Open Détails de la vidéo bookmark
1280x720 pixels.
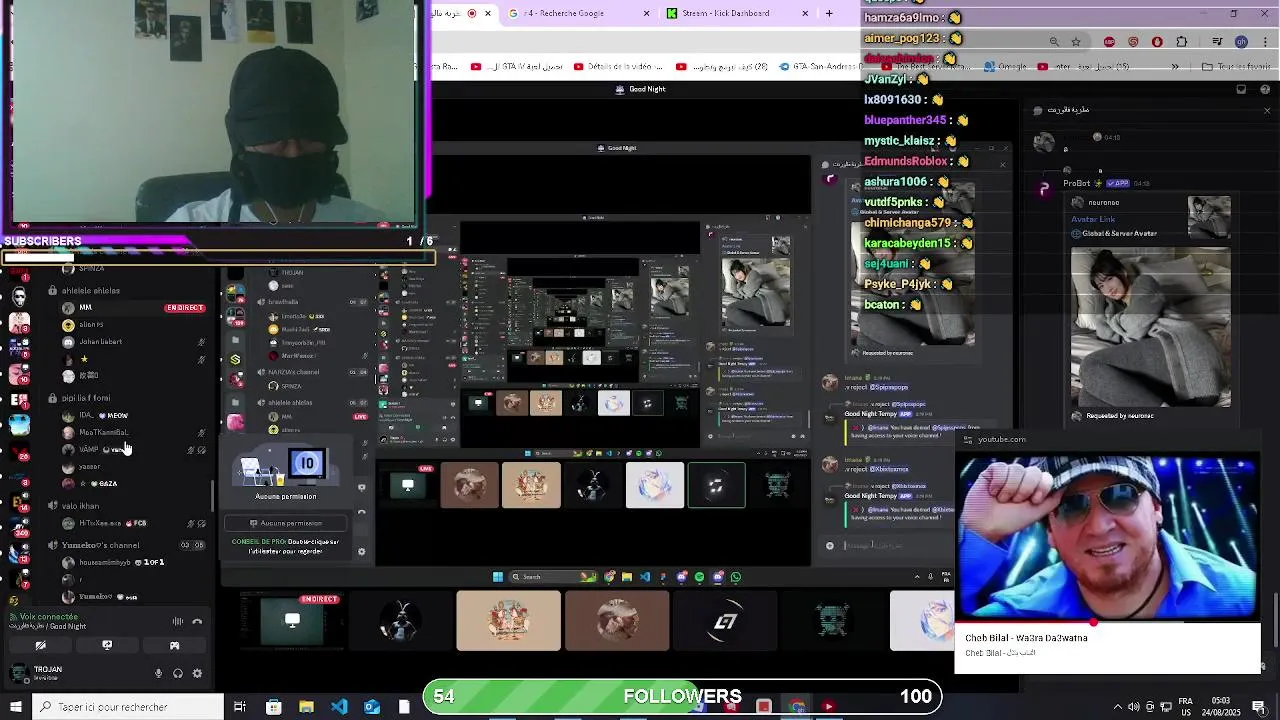point(618,67)
